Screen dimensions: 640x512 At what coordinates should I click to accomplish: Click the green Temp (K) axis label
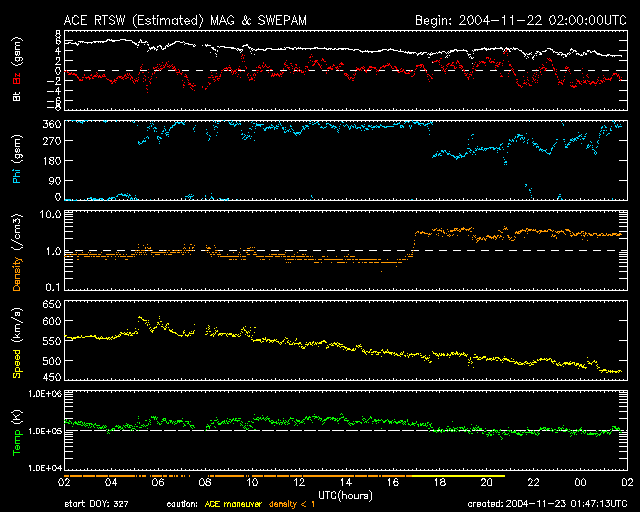tap(17, 428)
